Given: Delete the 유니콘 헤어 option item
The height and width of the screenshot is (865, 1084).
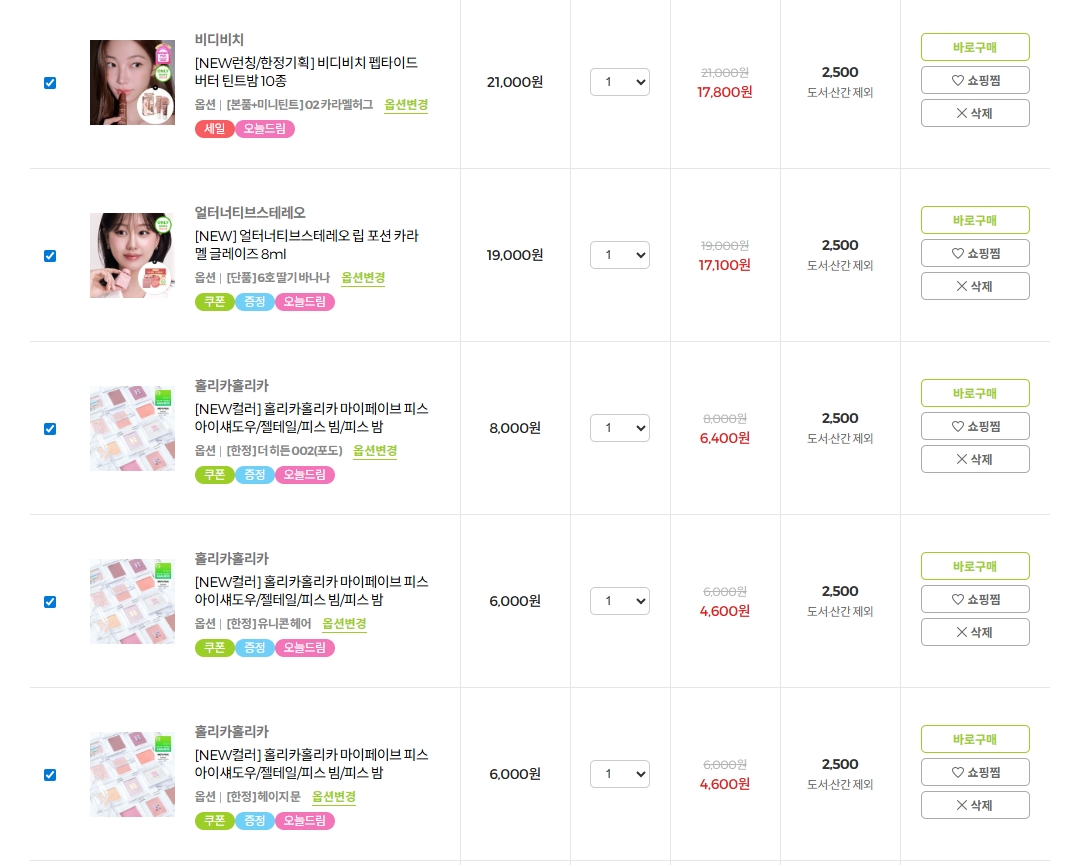Looking at the screenshot, I should click(975, 632).
